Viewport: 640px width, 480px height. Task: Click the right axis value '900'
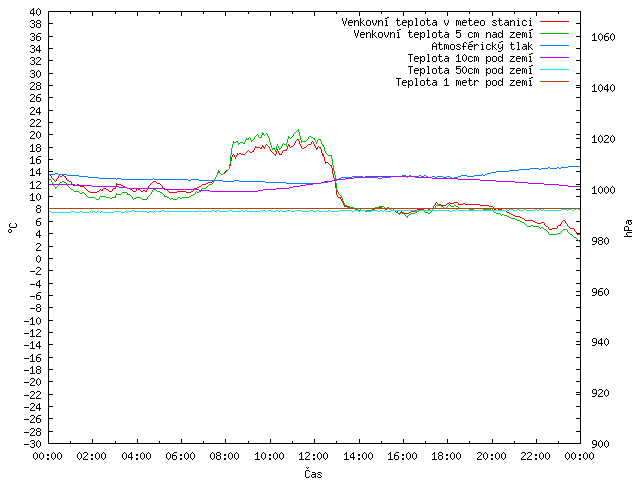600,444
